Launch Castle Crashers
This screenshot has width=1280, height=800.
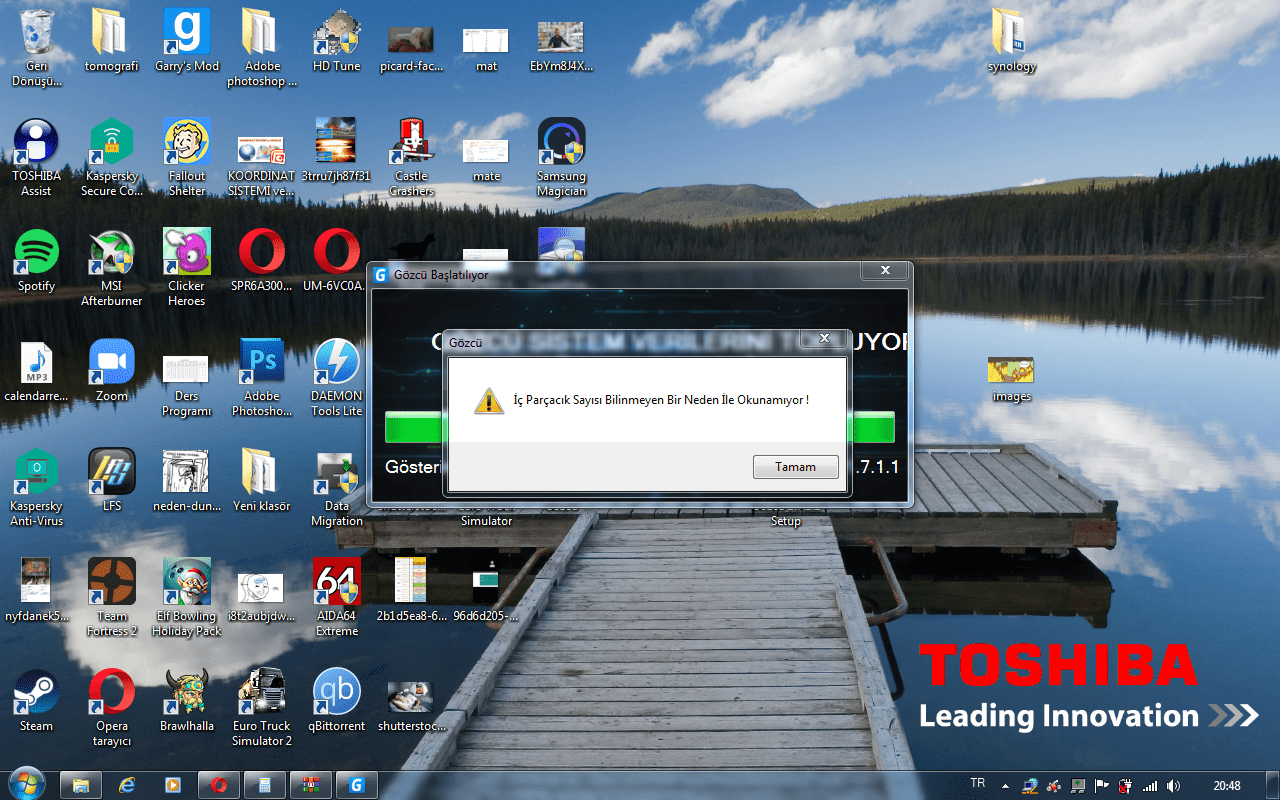click(411, 157)
